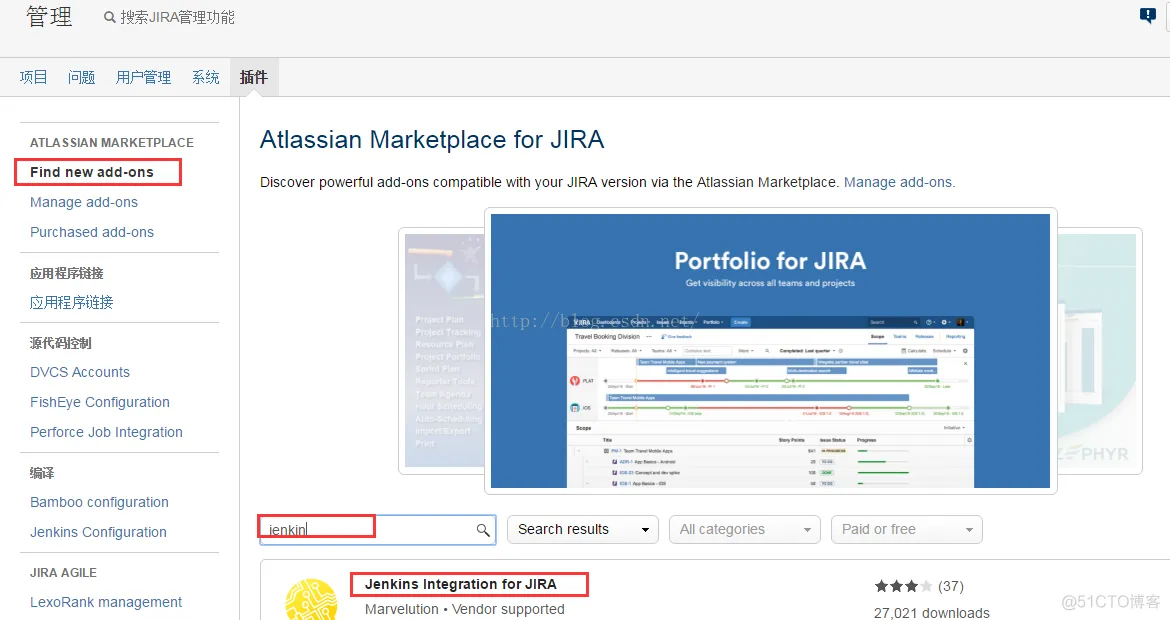Click the JIRA AGILE section header
The width and height of the screenshot is (1170, 620).
click(63, 572)
